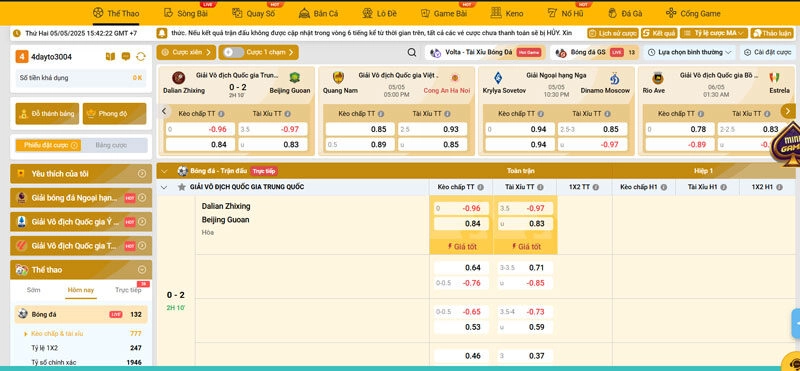Select 0.84 Beijing Guoan handicap odds in table
Image resolution: width=800 pixels, height=371 pixels.
point(461,224)
